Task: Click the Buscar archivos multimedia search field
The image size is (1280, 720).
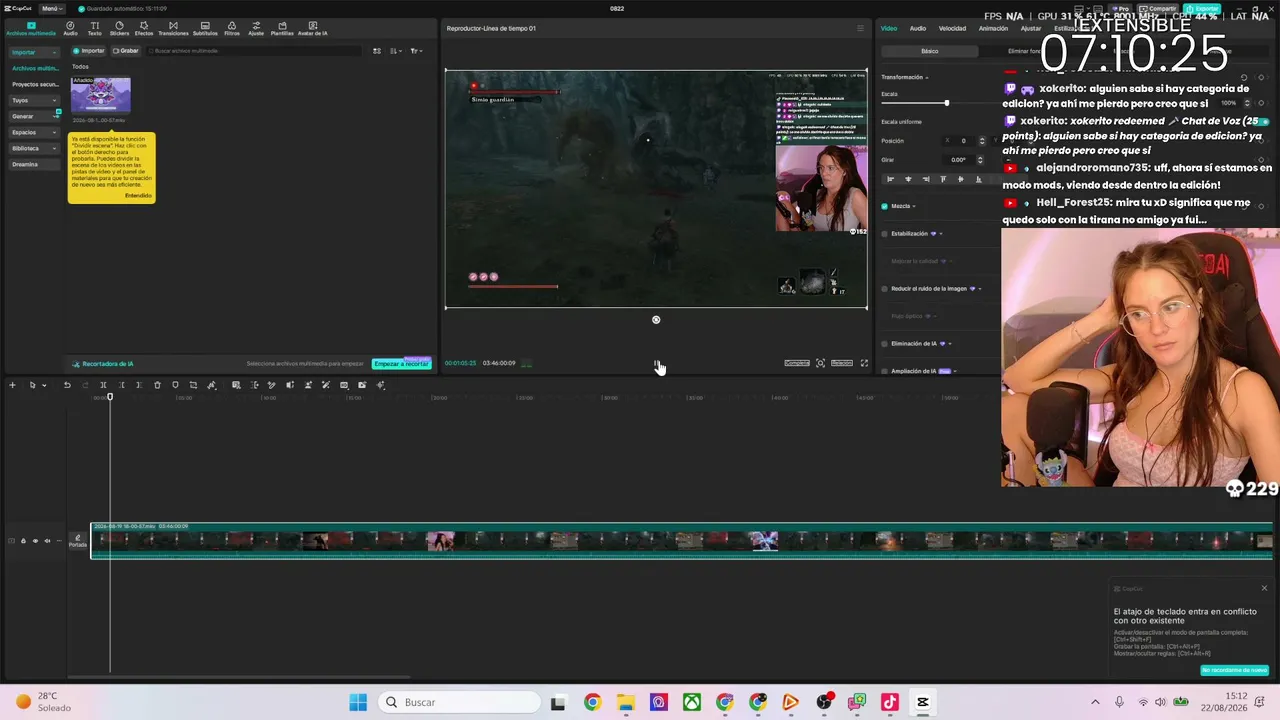Action: click(255, 51)
